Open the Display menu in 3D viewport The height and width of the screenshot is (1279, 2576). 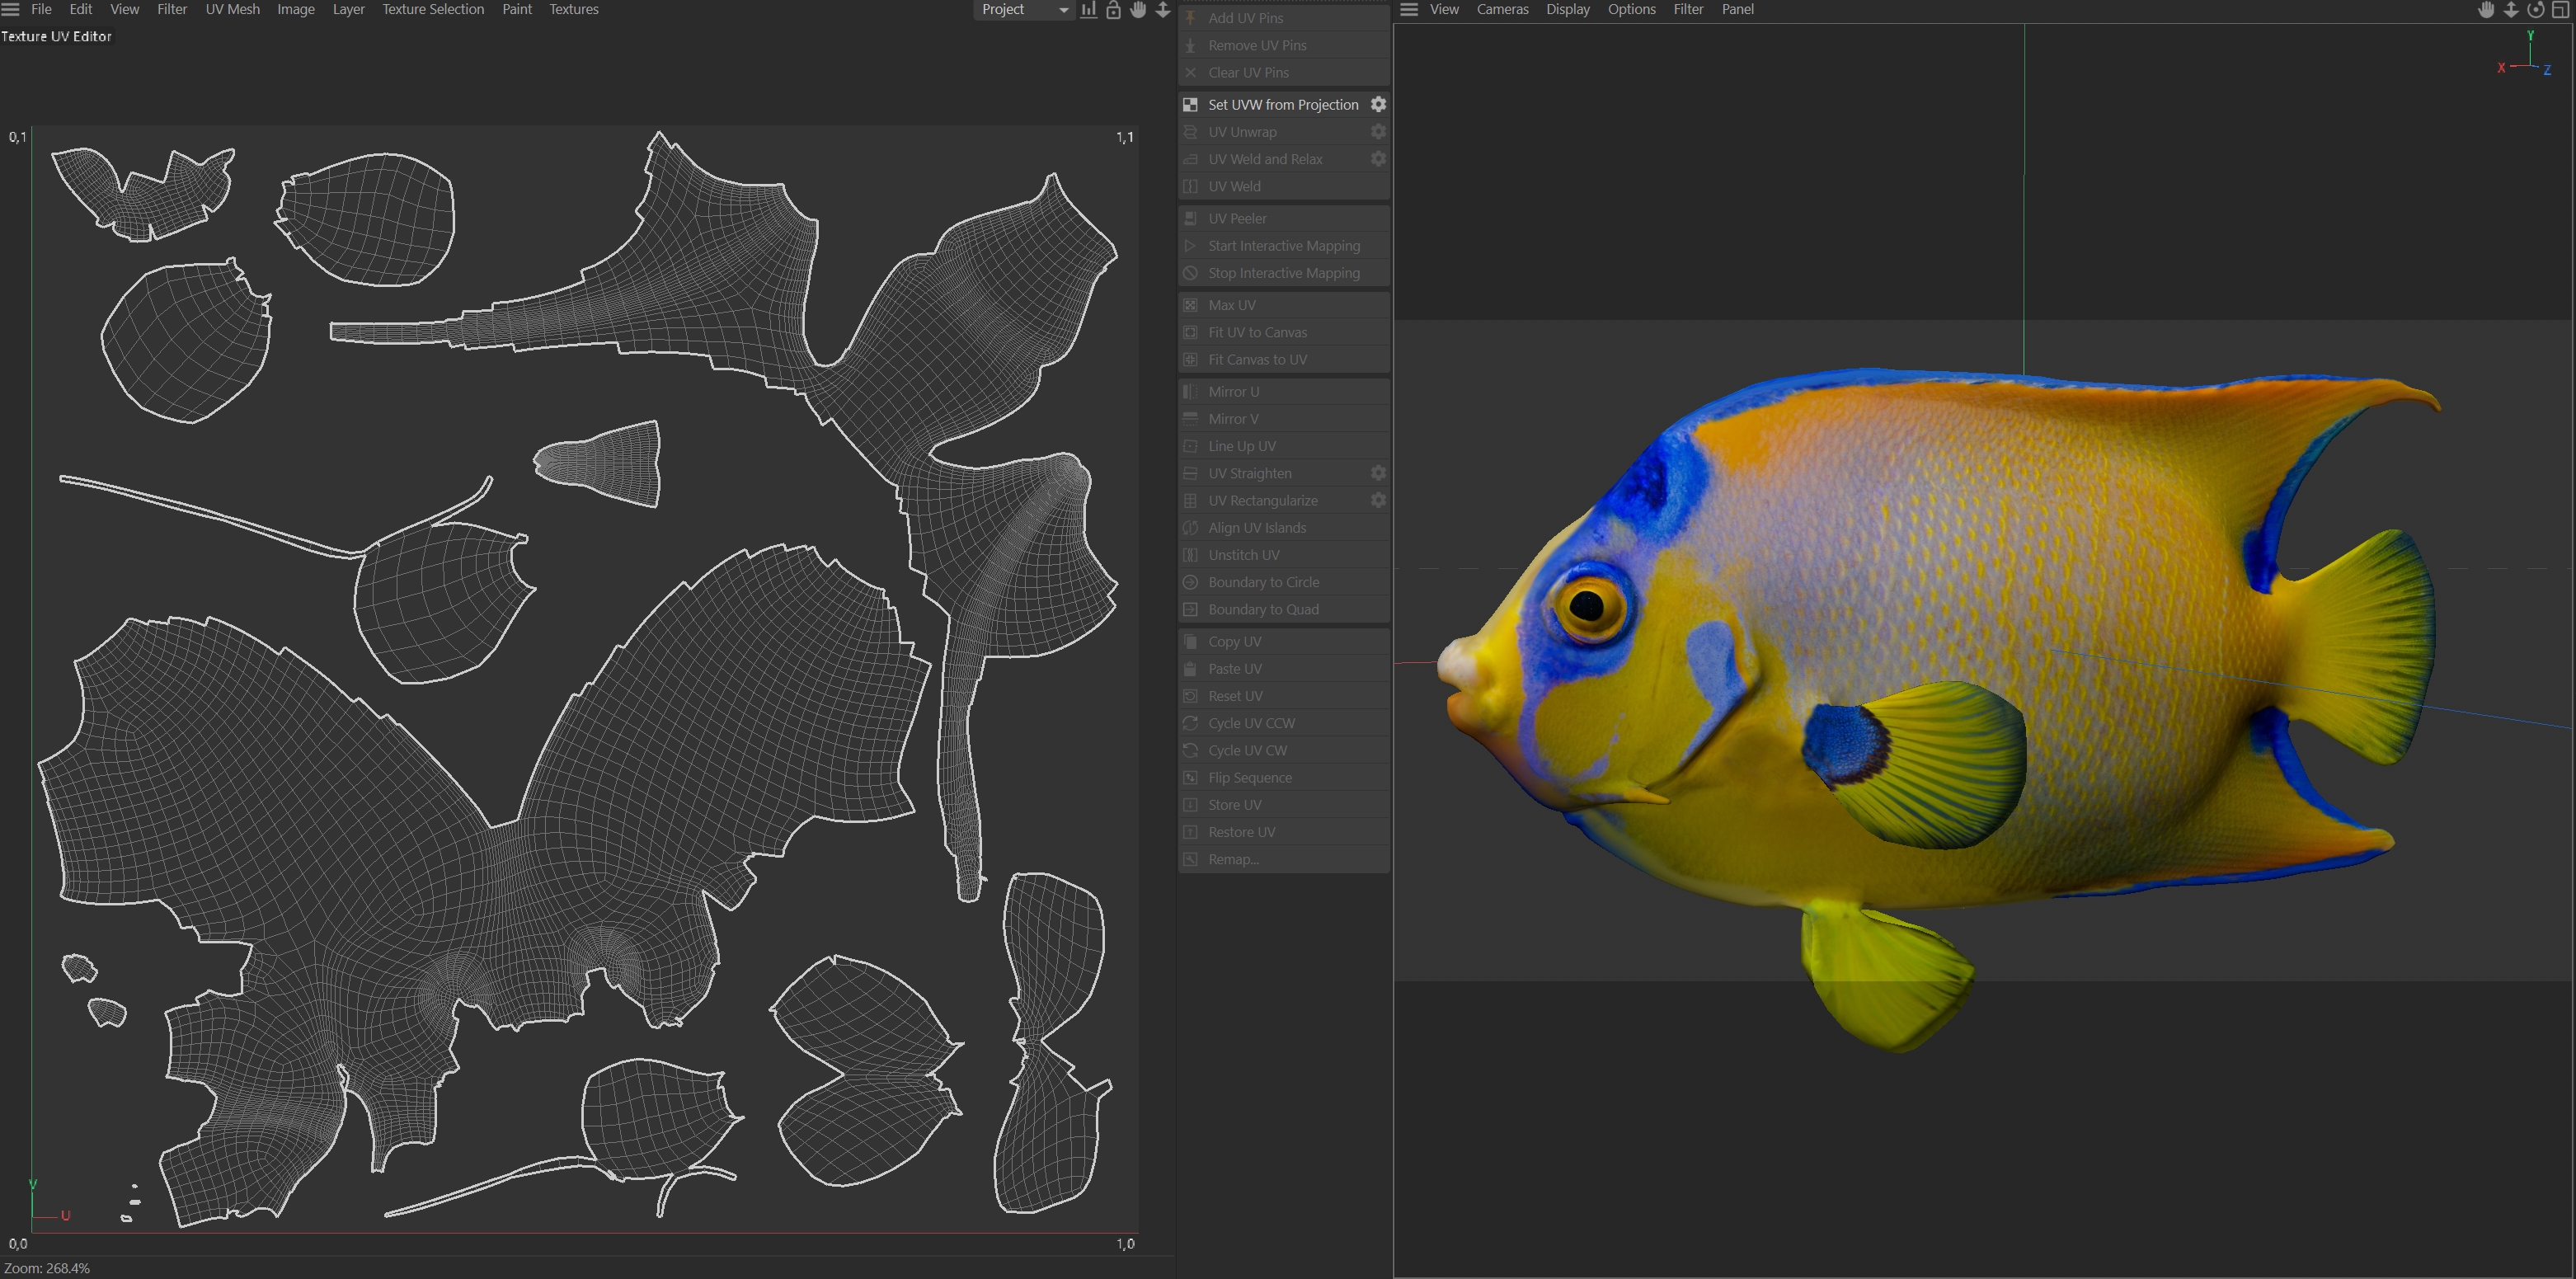point(1567,10)
